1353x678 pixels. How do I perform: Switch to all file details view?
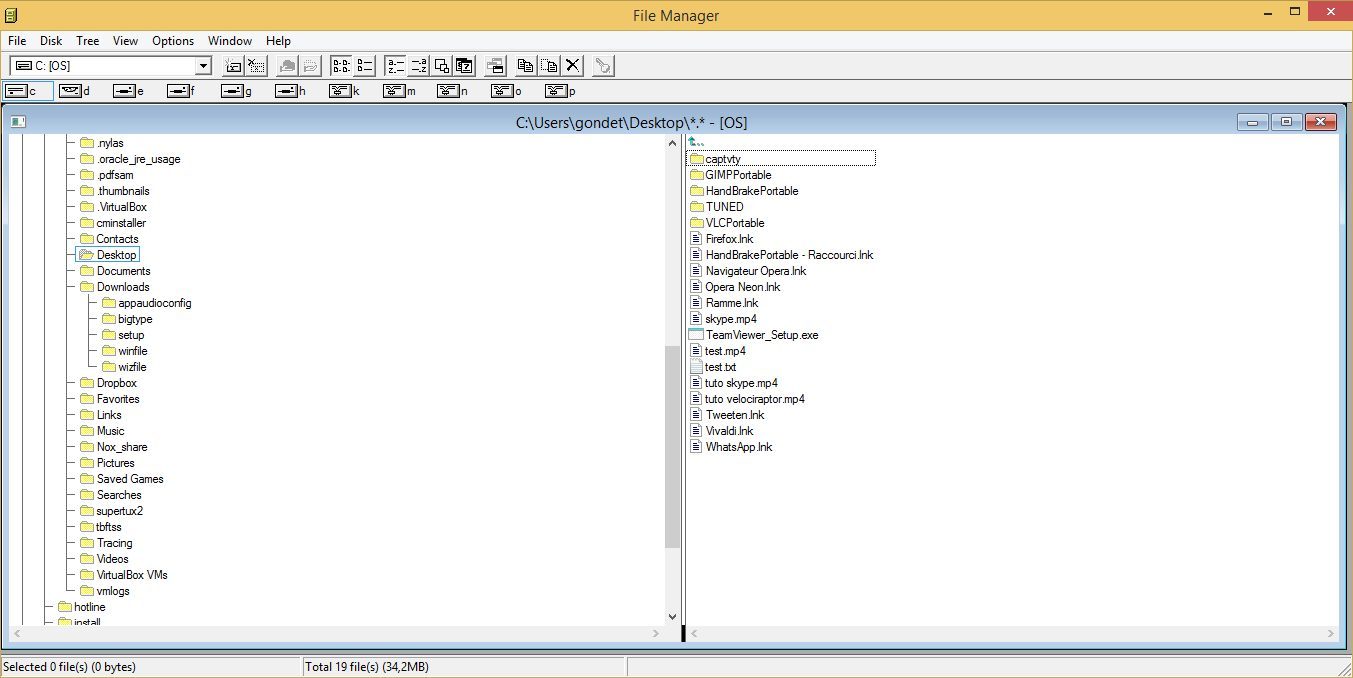(365, 66)
